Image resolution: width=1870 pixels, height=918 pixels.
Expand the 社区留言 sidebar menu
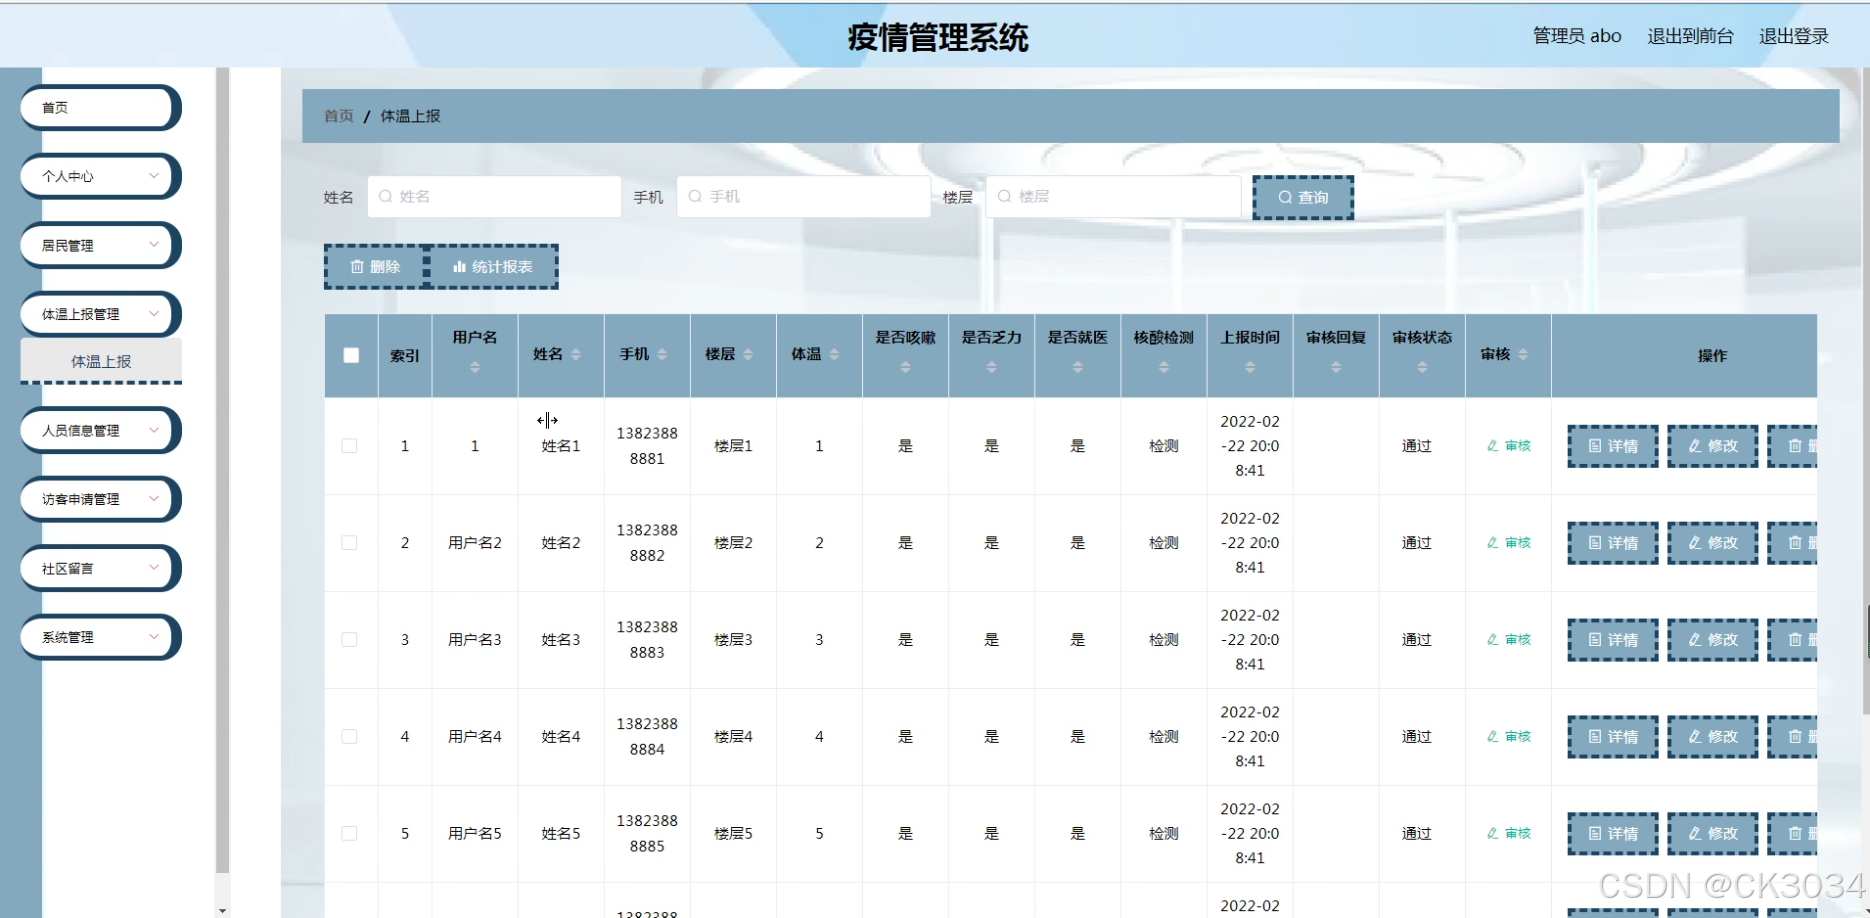pyautogui.click(x=100, y=568)
